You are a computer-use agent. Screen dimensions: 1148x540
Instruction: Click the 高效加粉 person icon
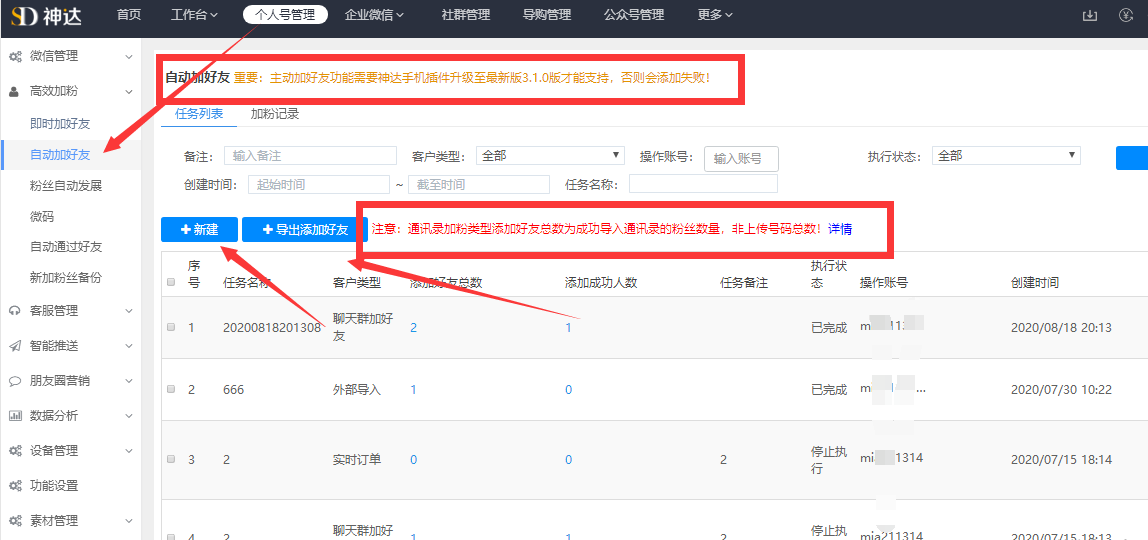15,91
